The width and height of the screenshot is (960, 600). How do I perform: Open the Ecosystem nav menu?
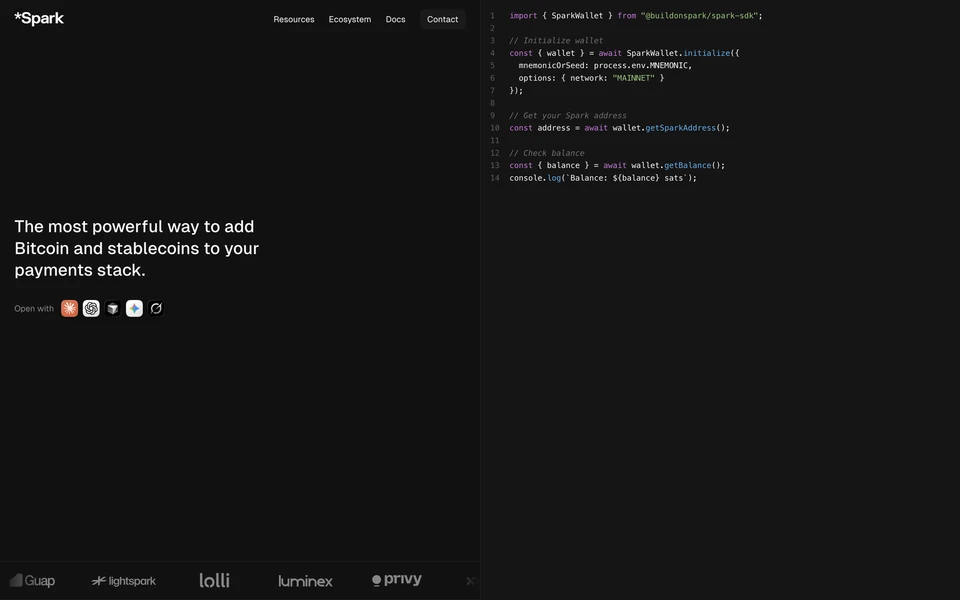[x=350, y=20]
